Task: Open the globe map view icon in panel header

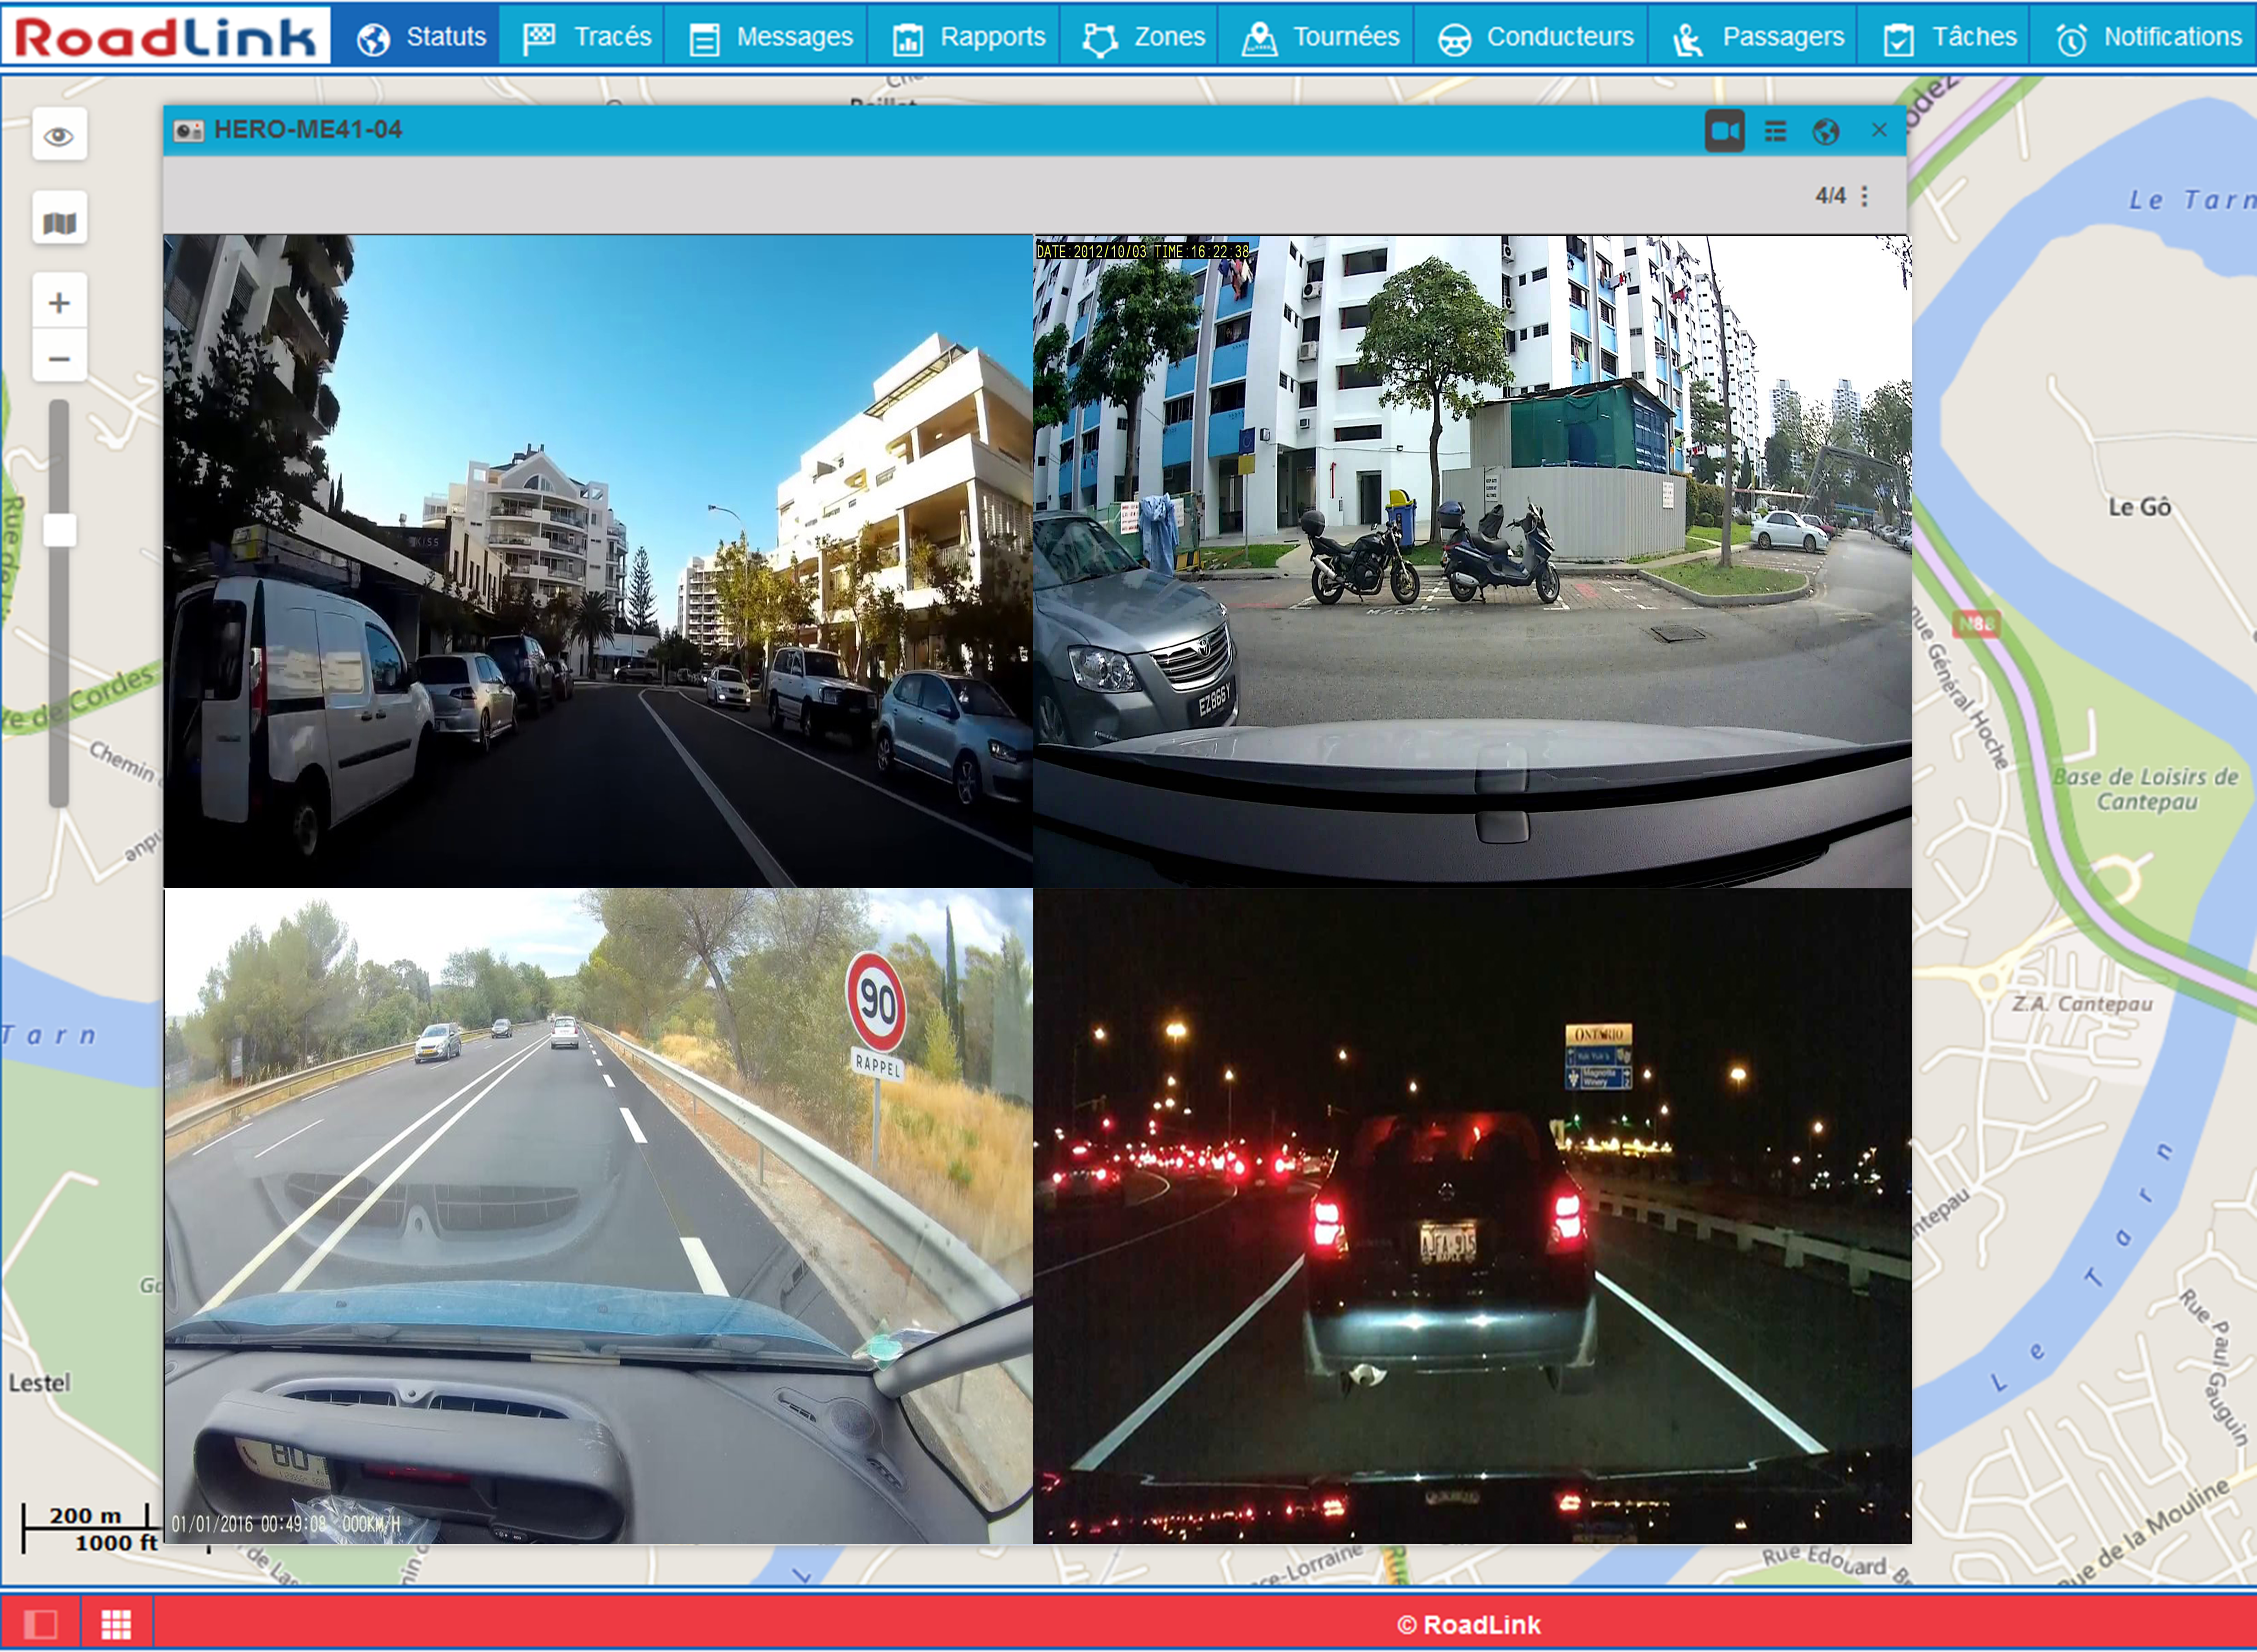Action: click(x=1826, y=131)
